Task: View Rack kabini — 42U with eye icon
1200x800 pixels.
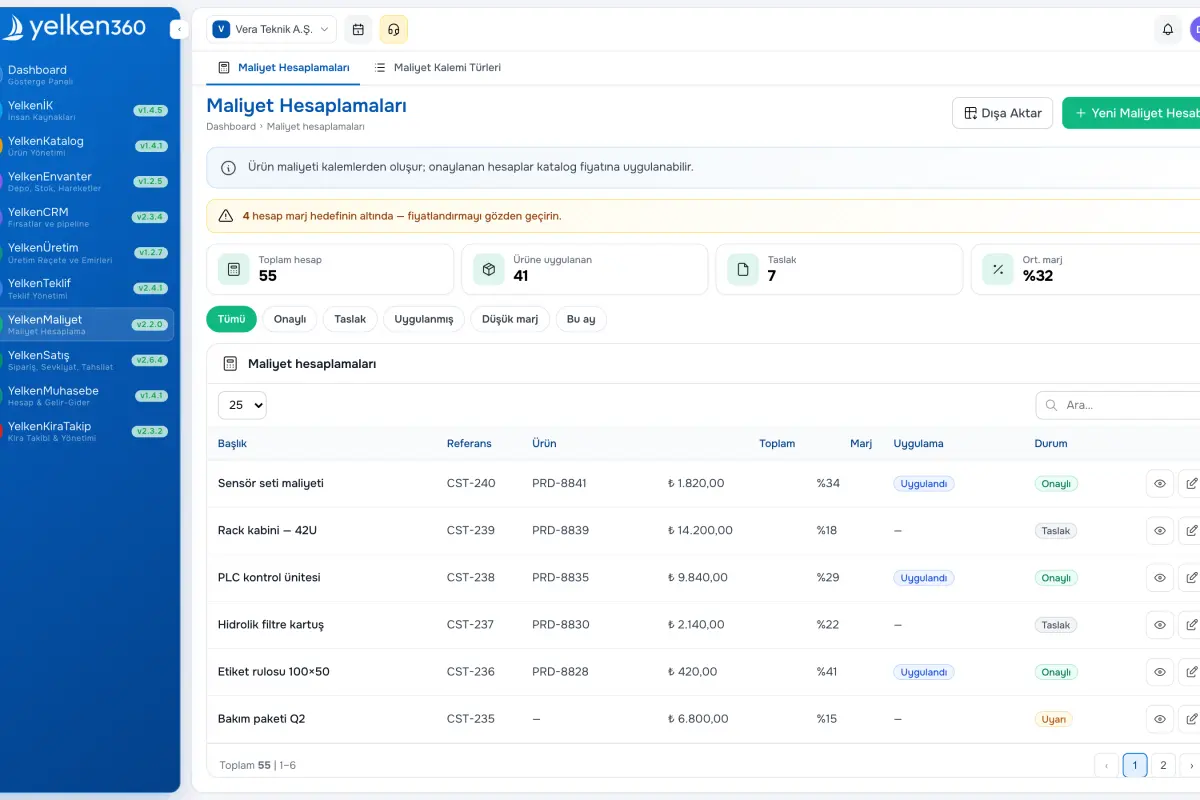Action: [x=1160, y=530]
